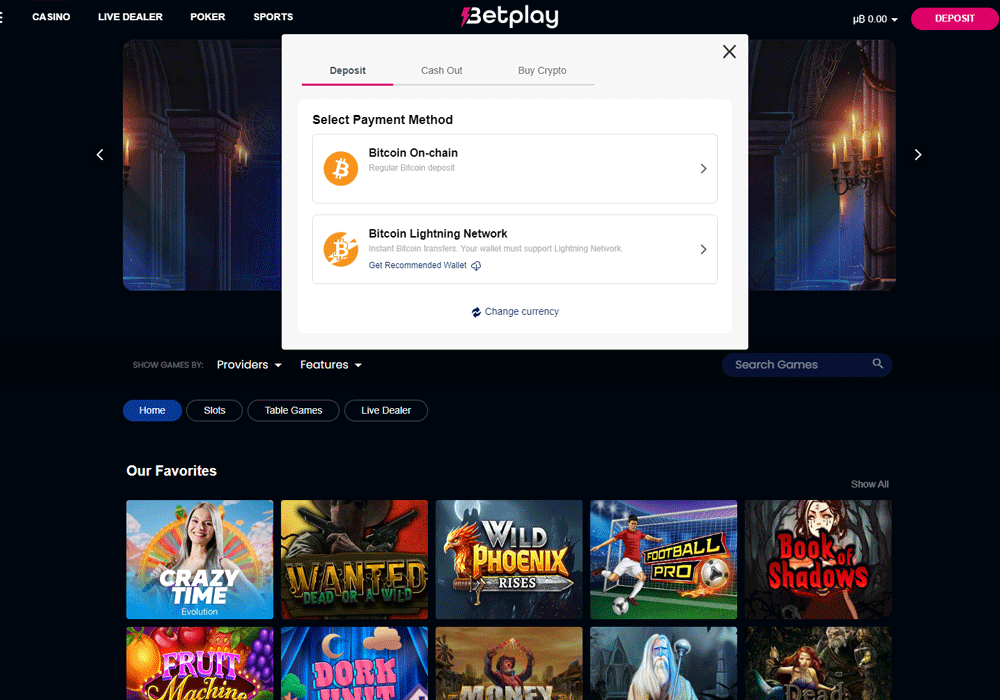Click the Regular Bitcoin deposit description text
This screenshot has width=1000, height=700.
pos(411,168)
